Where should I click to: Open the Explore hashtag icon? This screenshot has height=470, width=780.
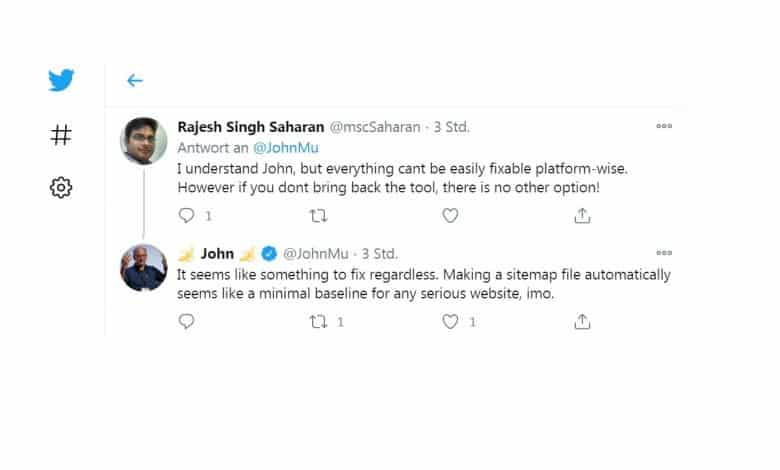point(61,135)
